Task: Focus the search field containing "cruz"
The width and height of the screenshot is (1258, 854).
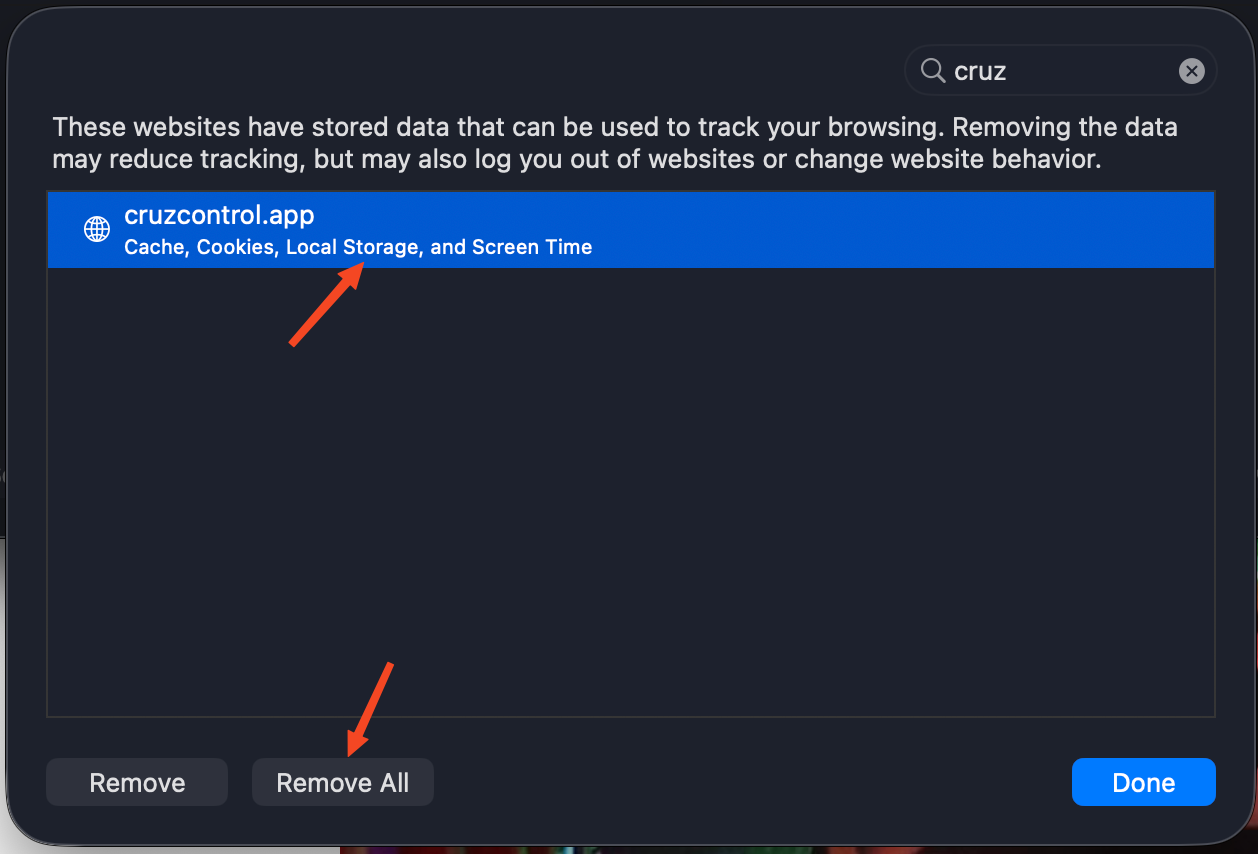Action: [1060, 71]
